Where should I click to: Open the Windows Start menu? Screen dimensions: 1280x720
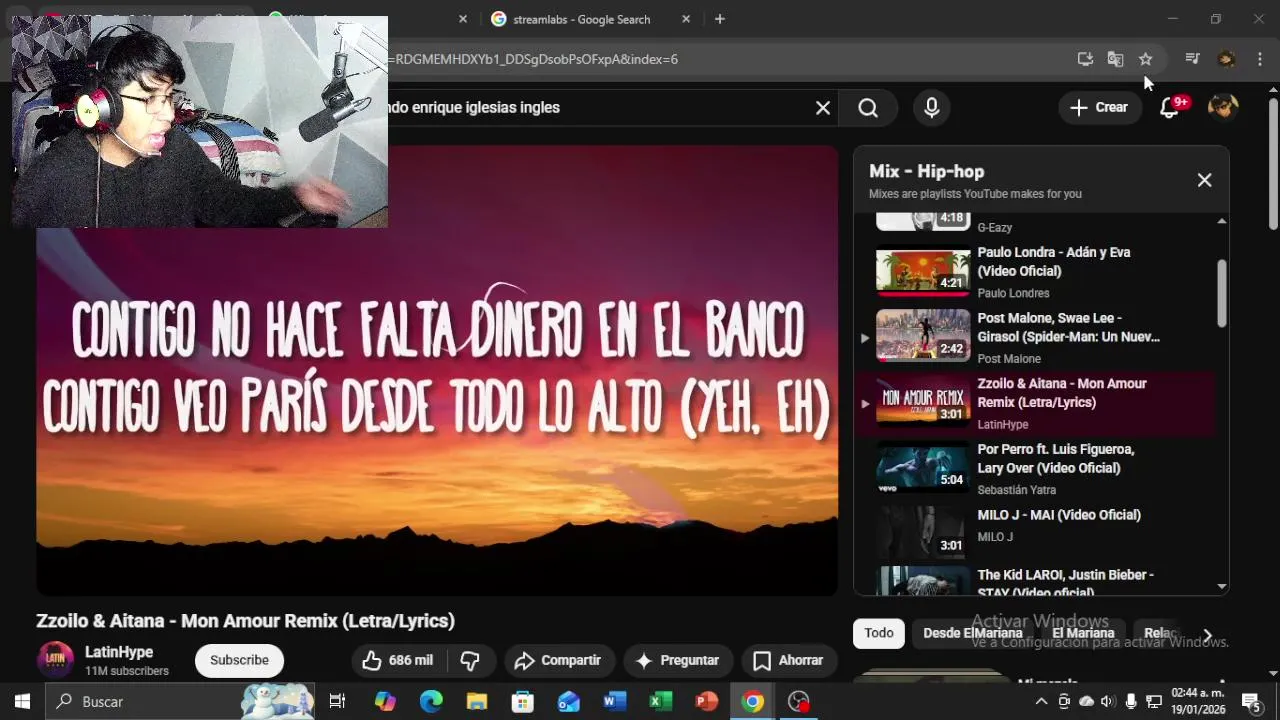(x=22, y=701)
